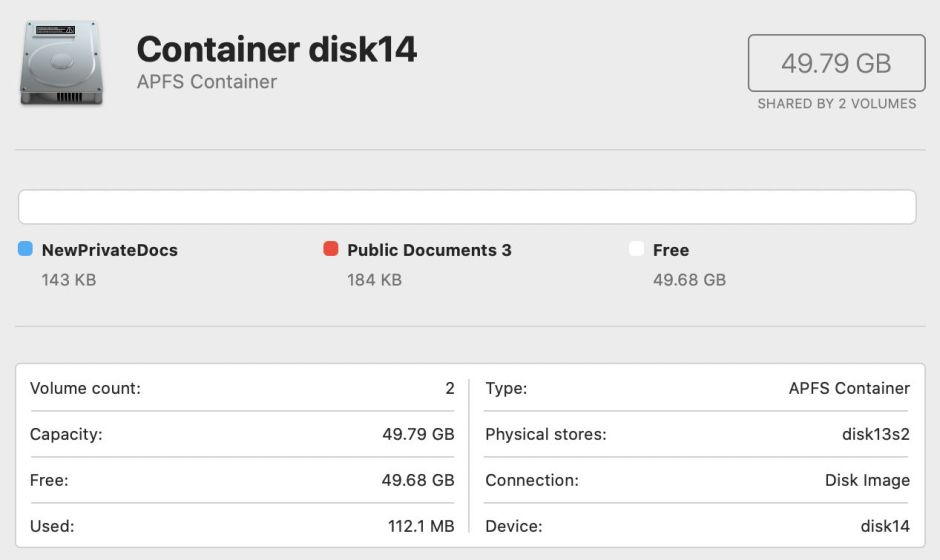The width and height of the screenshot is (940, 560).
Task: Click the 143 KB size value
Action: point(69,280)
